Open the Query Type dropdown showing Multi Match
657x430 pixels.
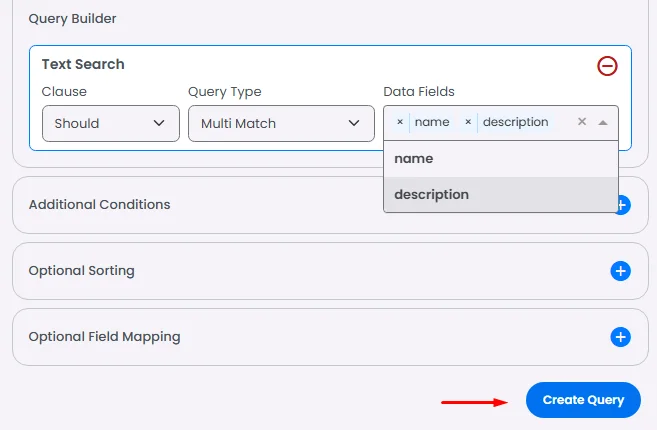click(x=281, y=123)
